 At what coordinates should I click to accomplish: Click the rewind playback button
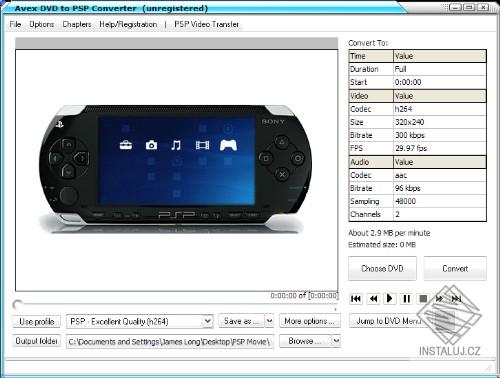click(373, 298)
